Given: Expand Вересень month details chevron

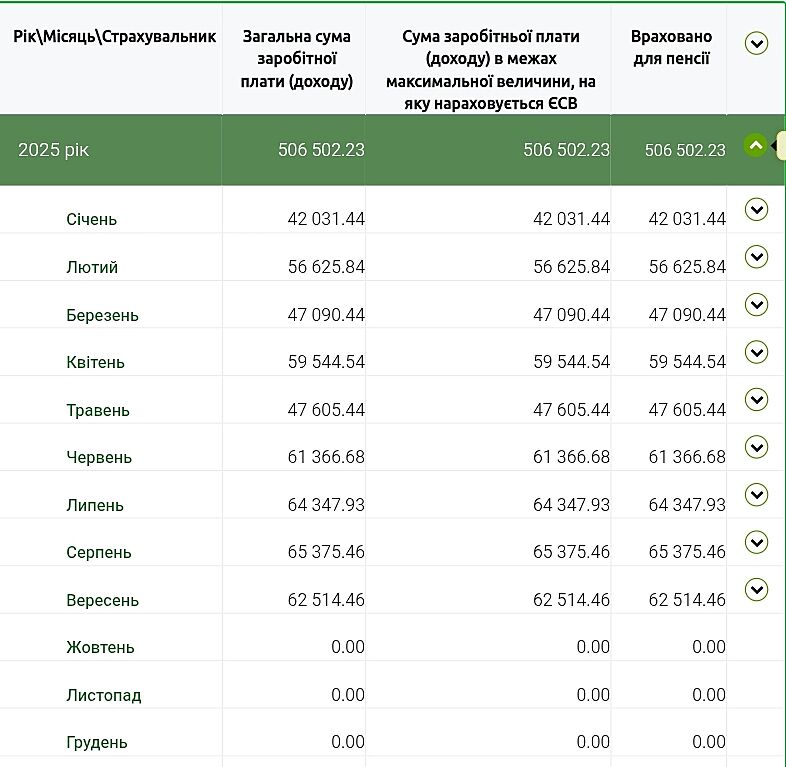Looking at the screenshot, I should tap(757, 590).
